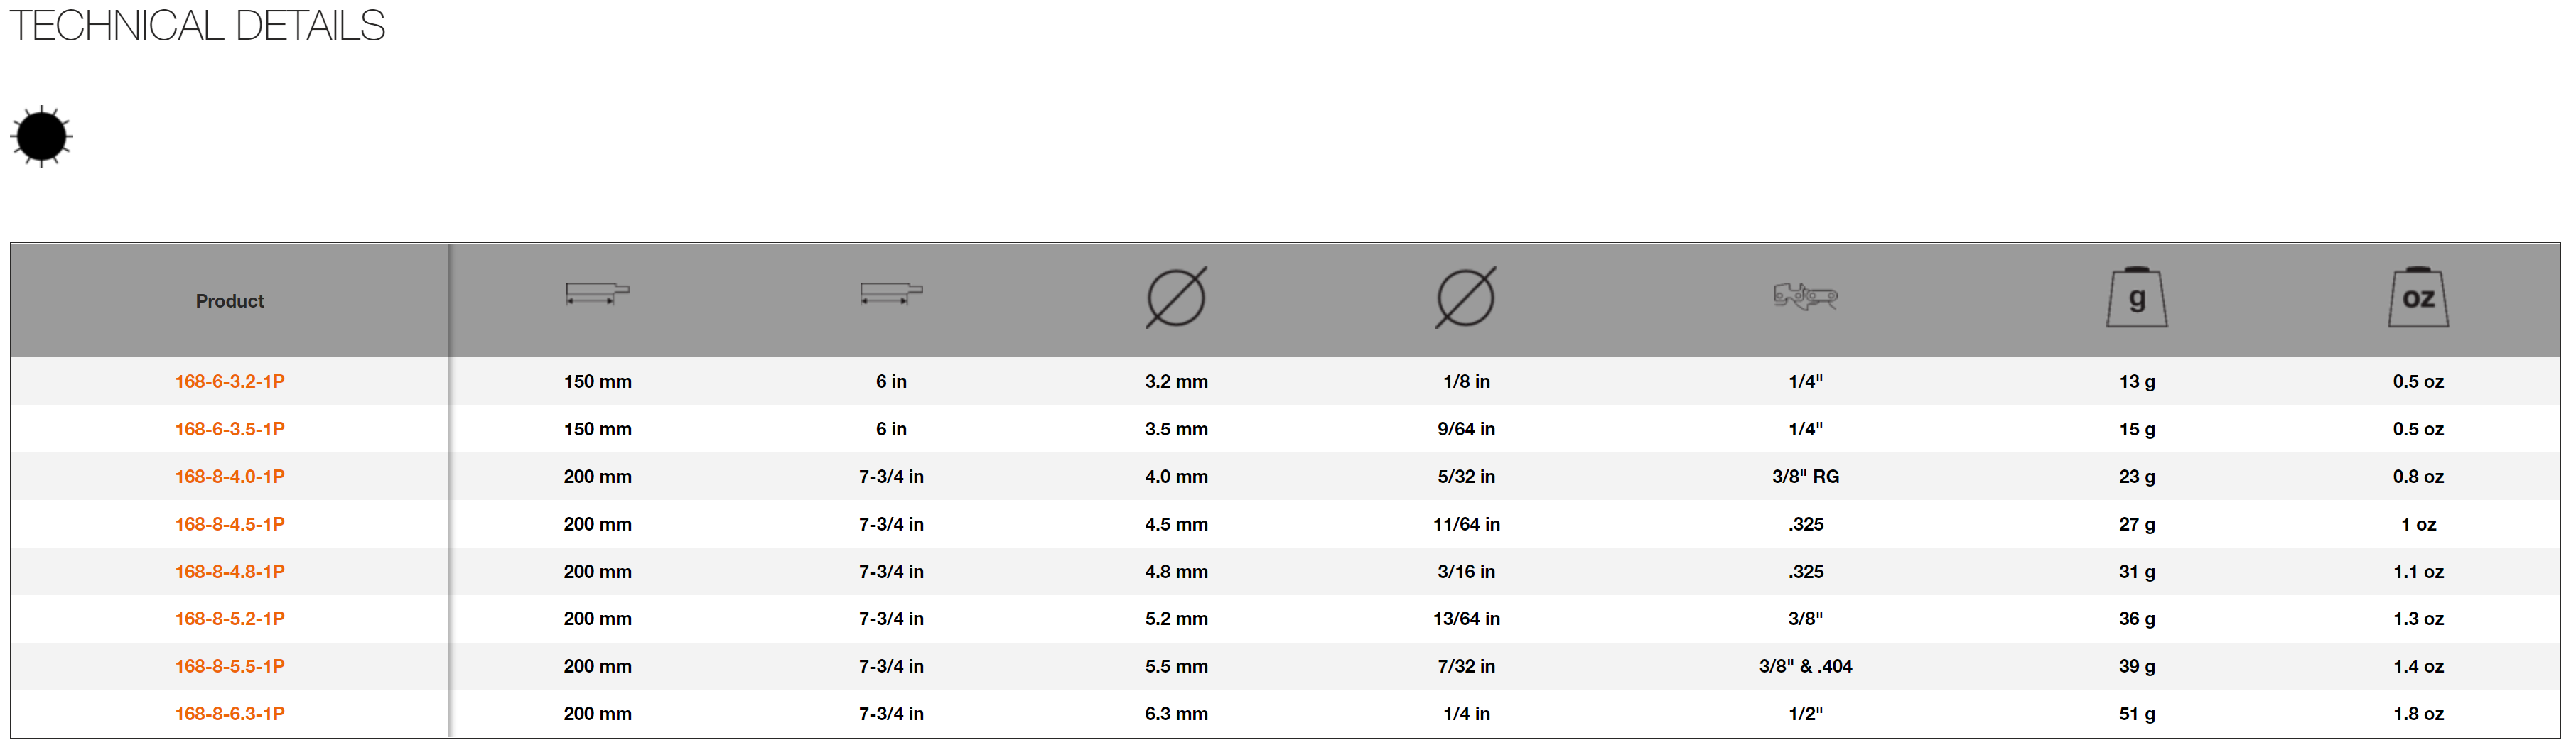Click the Technical Details heading
The width and height of the screenshot is (2576, 750).
[197, 25]
